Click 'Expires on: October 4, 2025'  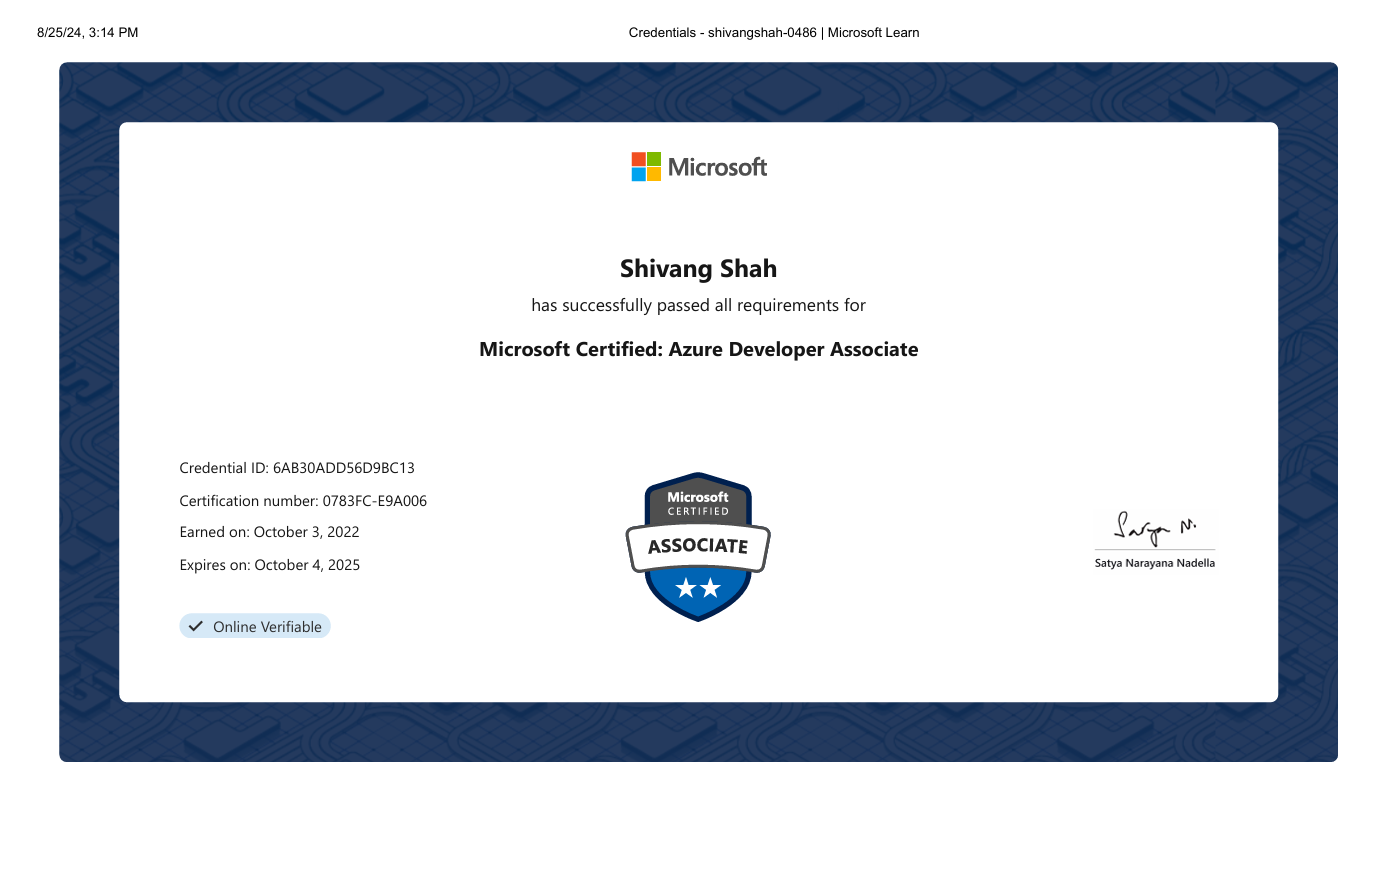(270, 565)
